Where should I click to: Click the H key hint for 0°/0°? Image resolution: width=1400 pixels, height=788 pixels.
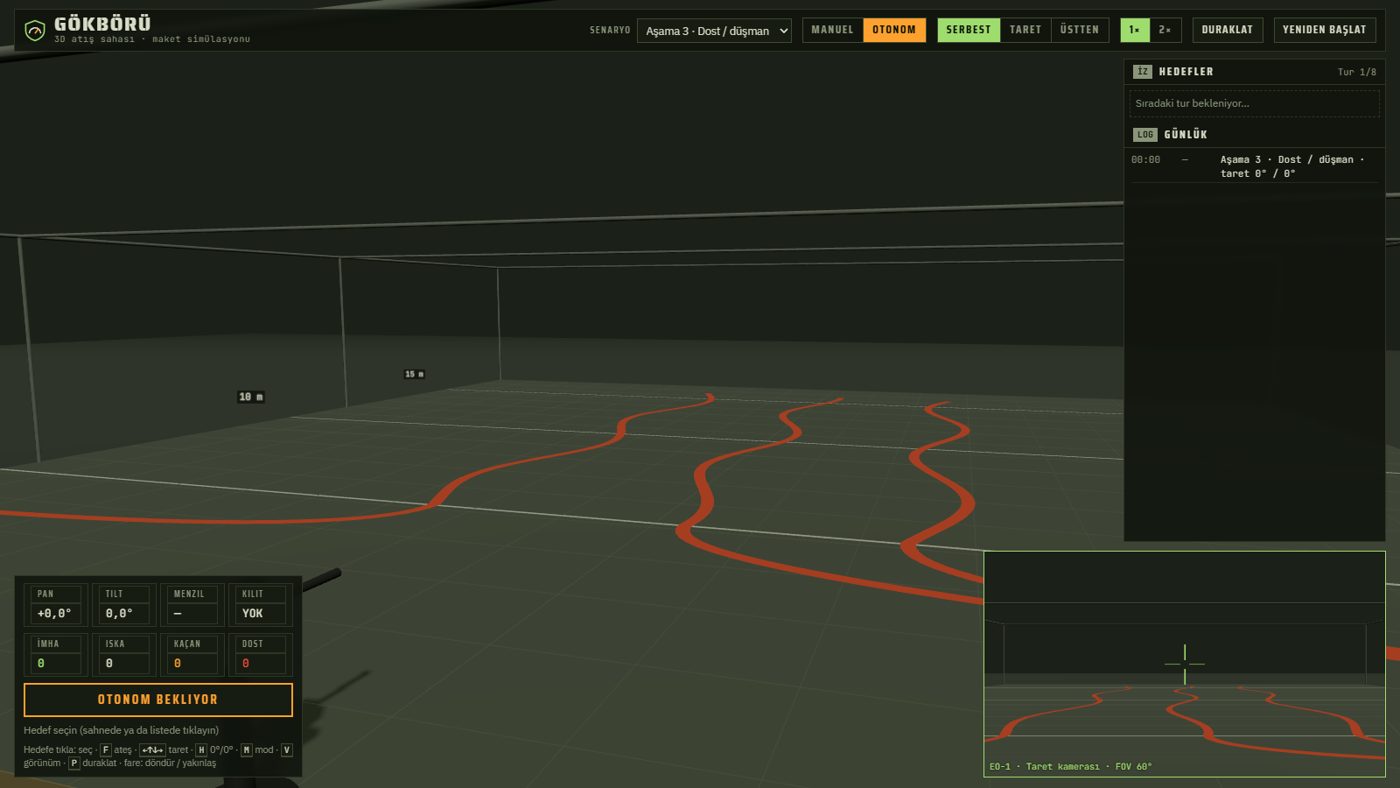(201, 750)
